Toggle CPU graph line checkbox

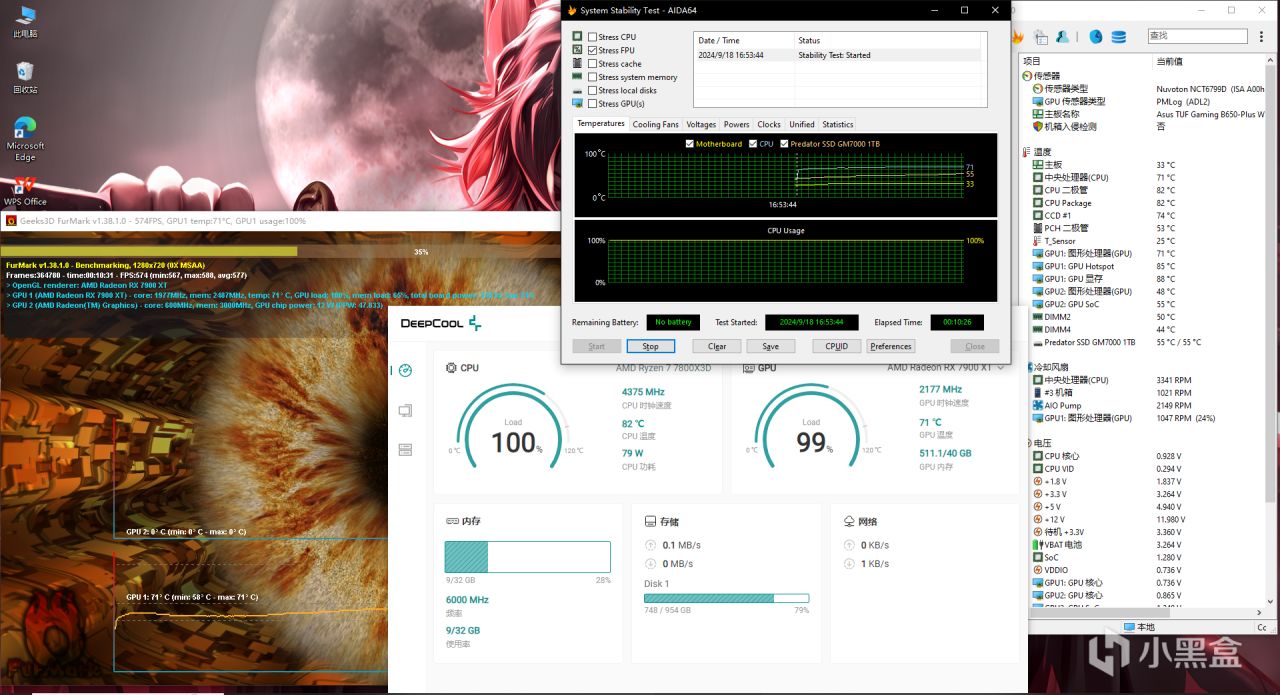(754, 144)
